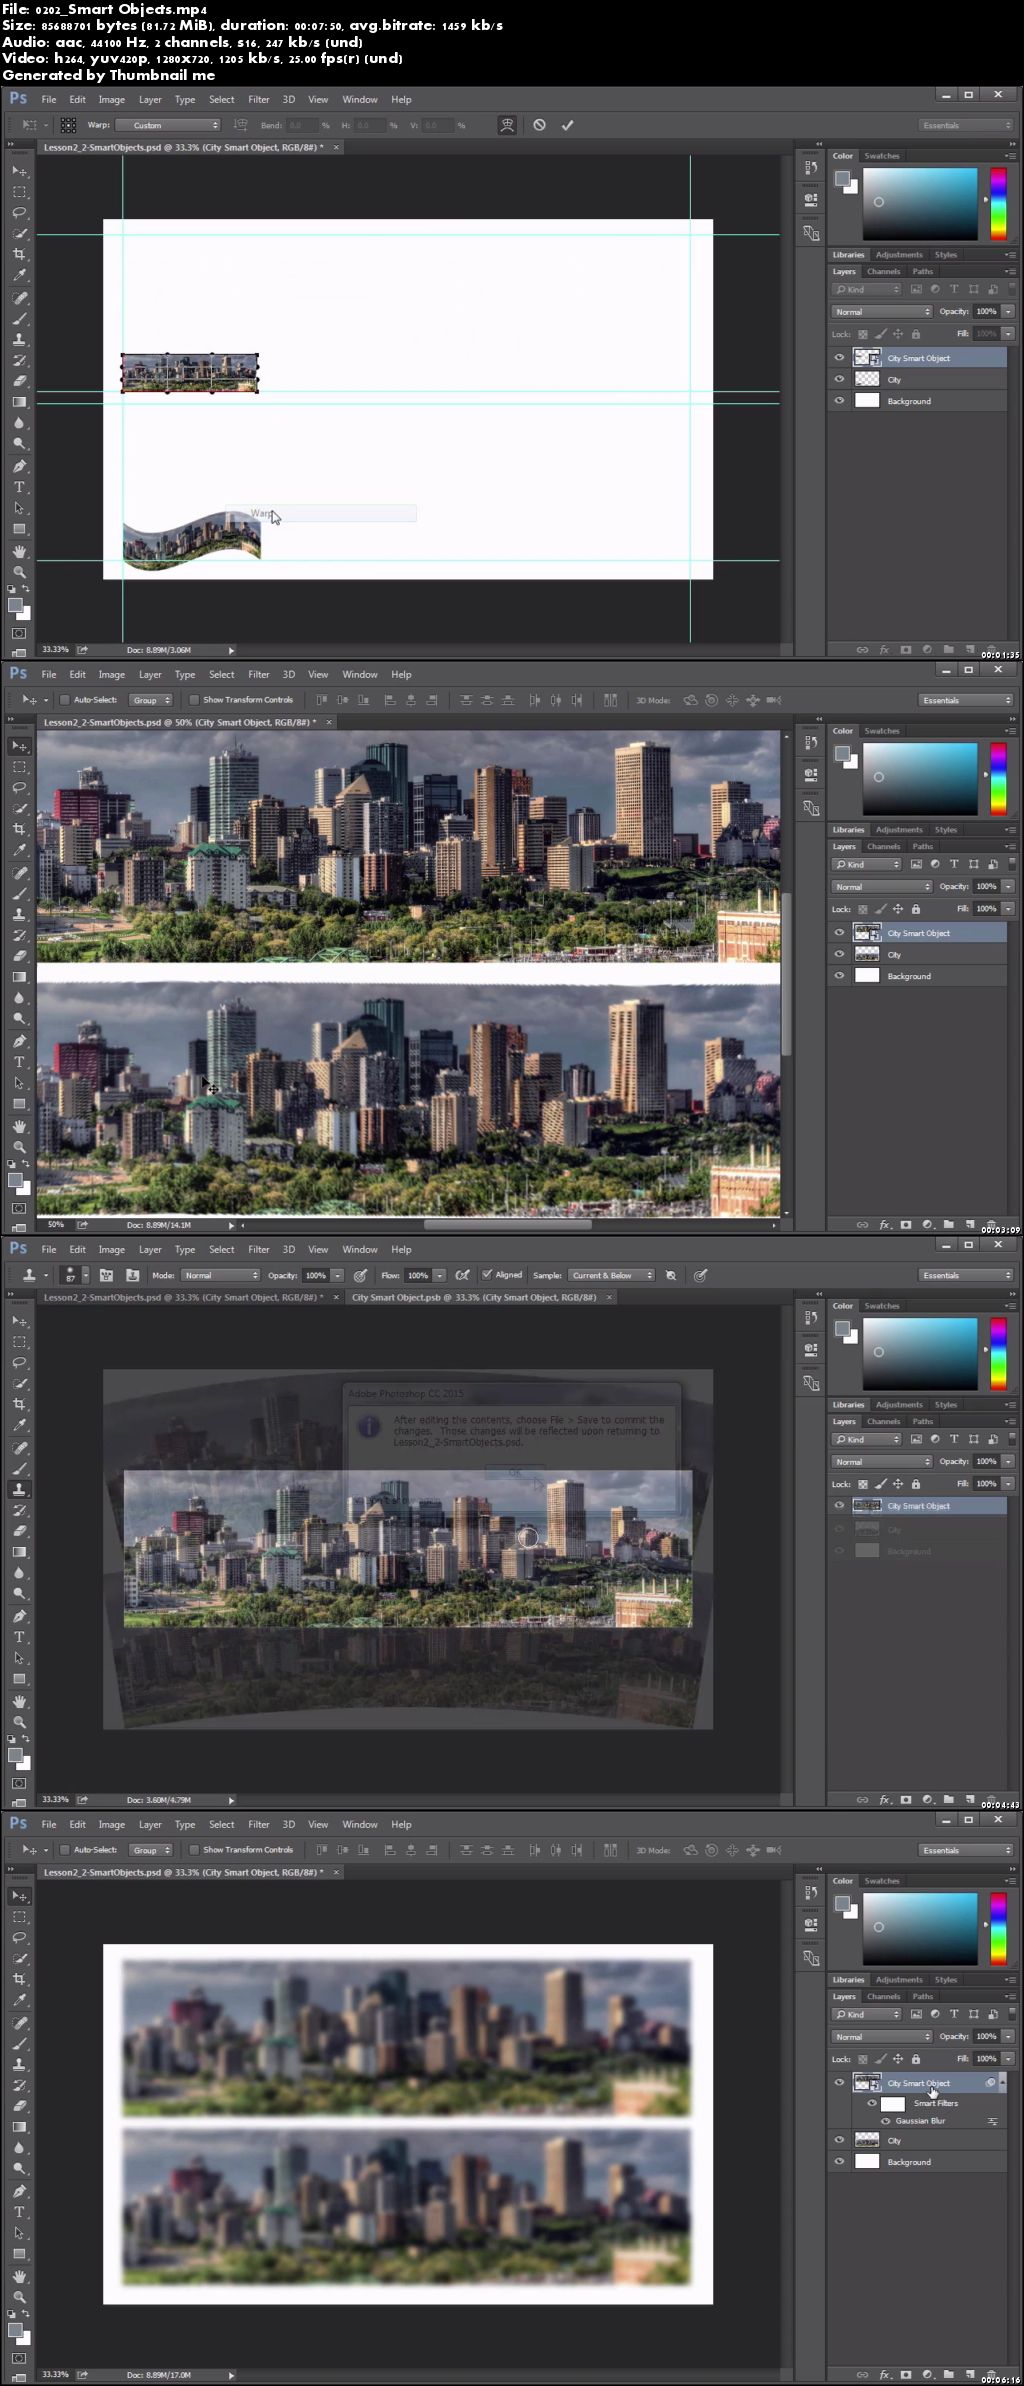Open the Filter menu in the 00:01:35 frame
The height and width of the screenshot is (2386, 1024).
point(259,99)
